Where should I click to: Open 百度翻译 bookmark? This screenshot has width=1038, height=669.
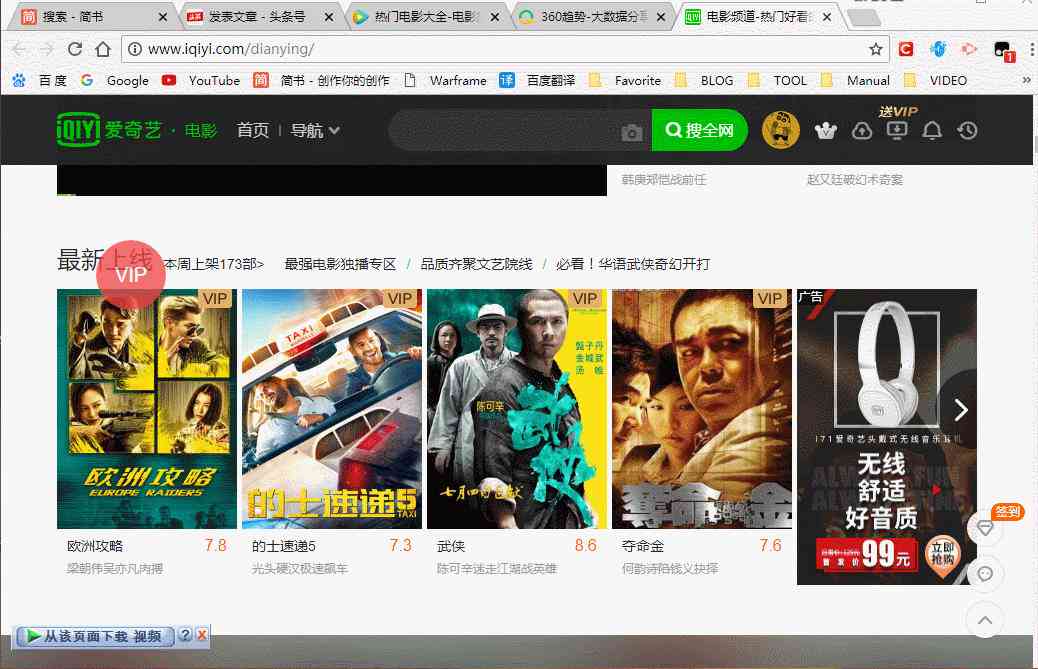point(538,81)
